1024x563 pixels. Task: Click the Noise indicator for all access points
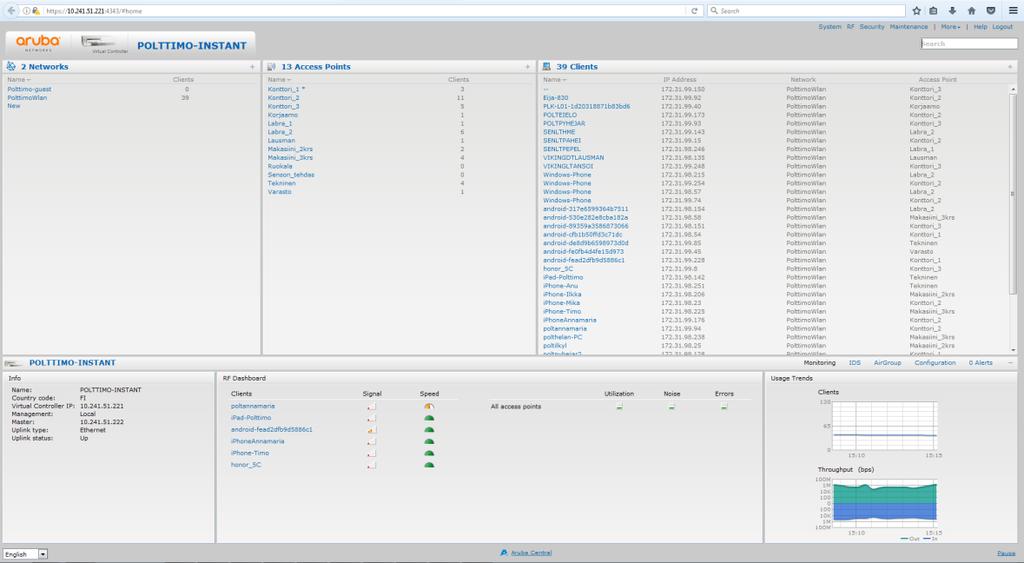[671, 406]
